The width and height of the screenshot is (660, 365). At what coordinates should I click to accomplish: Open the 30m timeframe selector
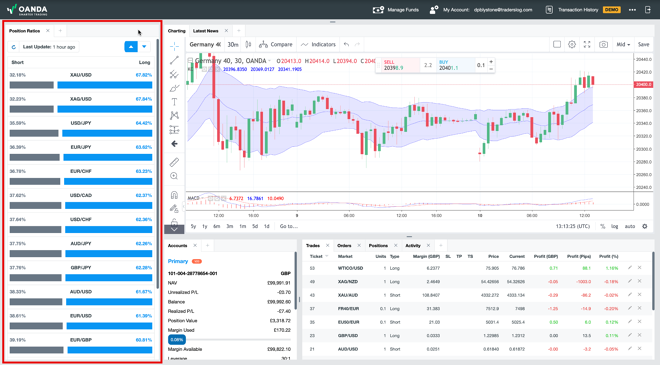pos(233,44)
